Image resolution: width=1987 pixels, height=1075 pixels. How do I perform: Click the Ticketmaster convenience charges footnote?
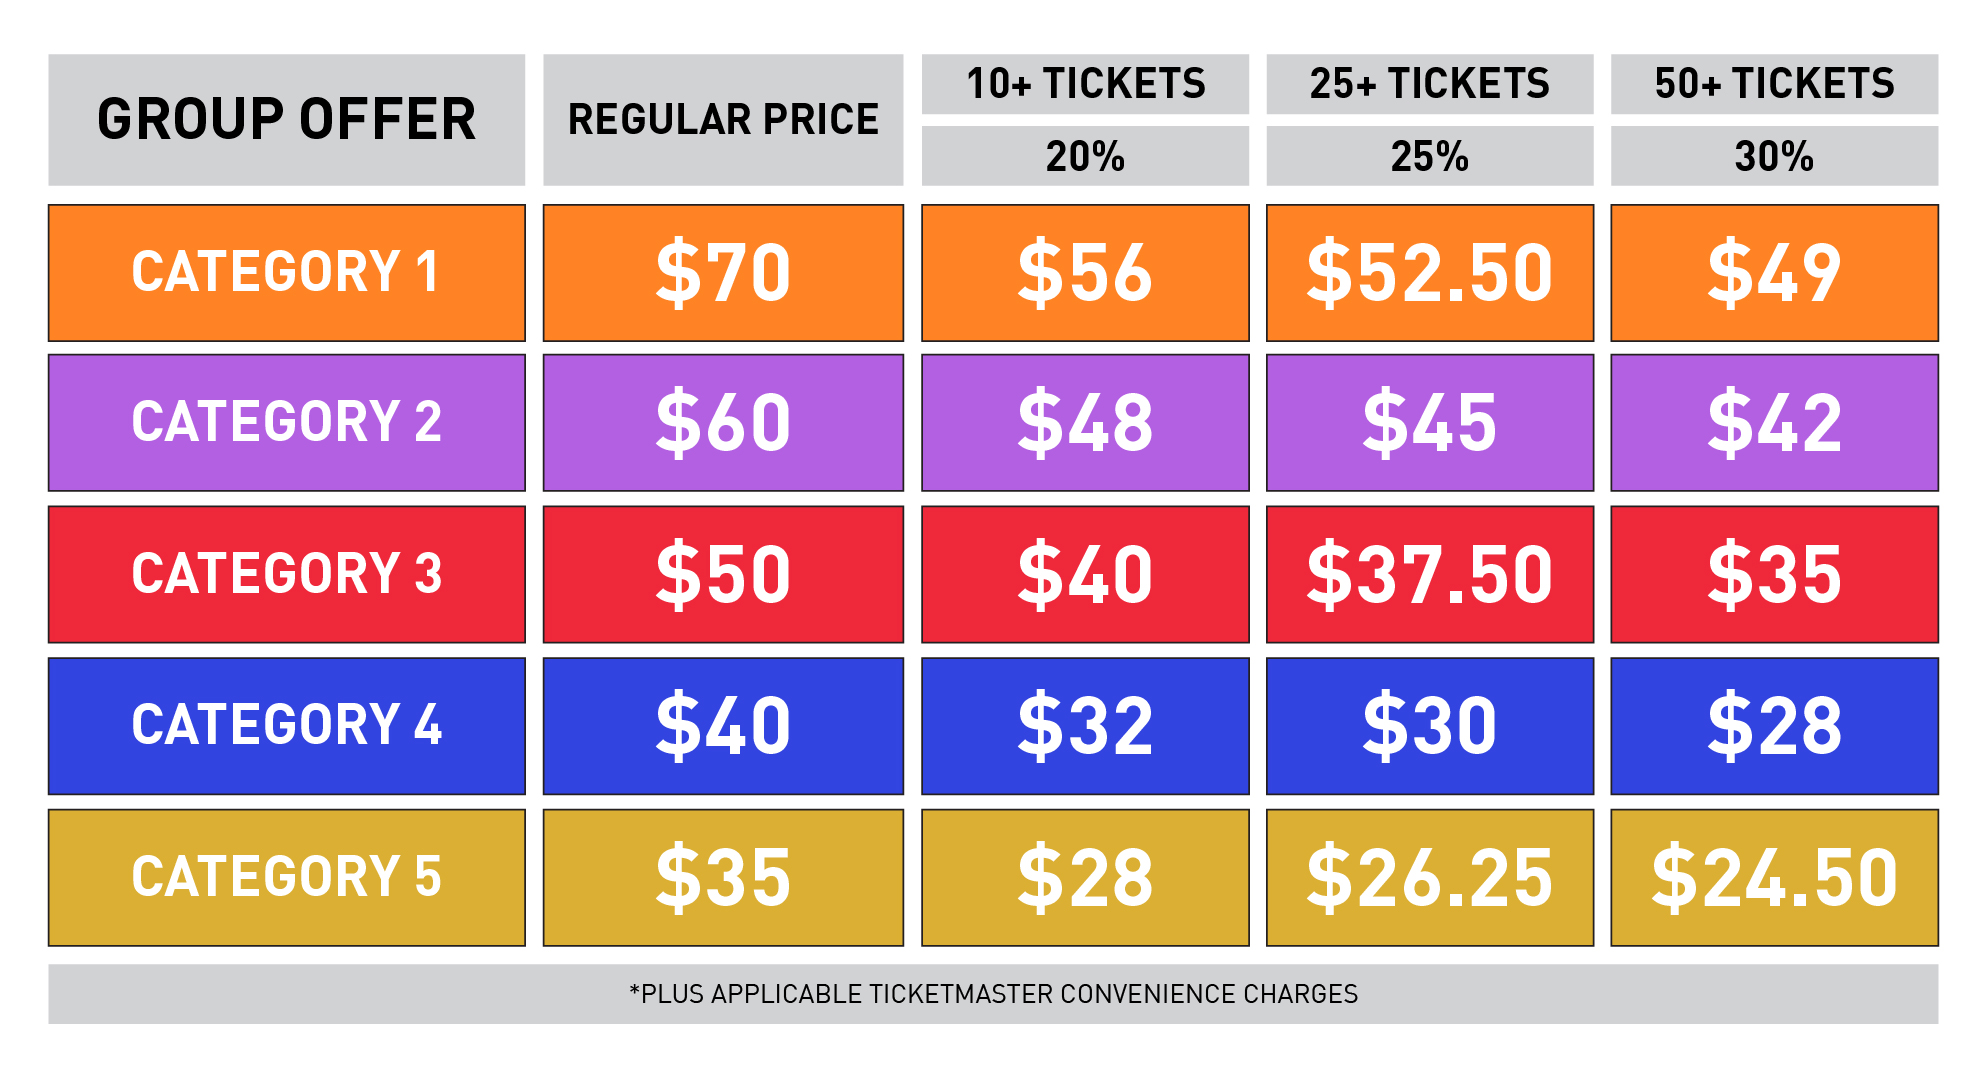pos(993,994)
